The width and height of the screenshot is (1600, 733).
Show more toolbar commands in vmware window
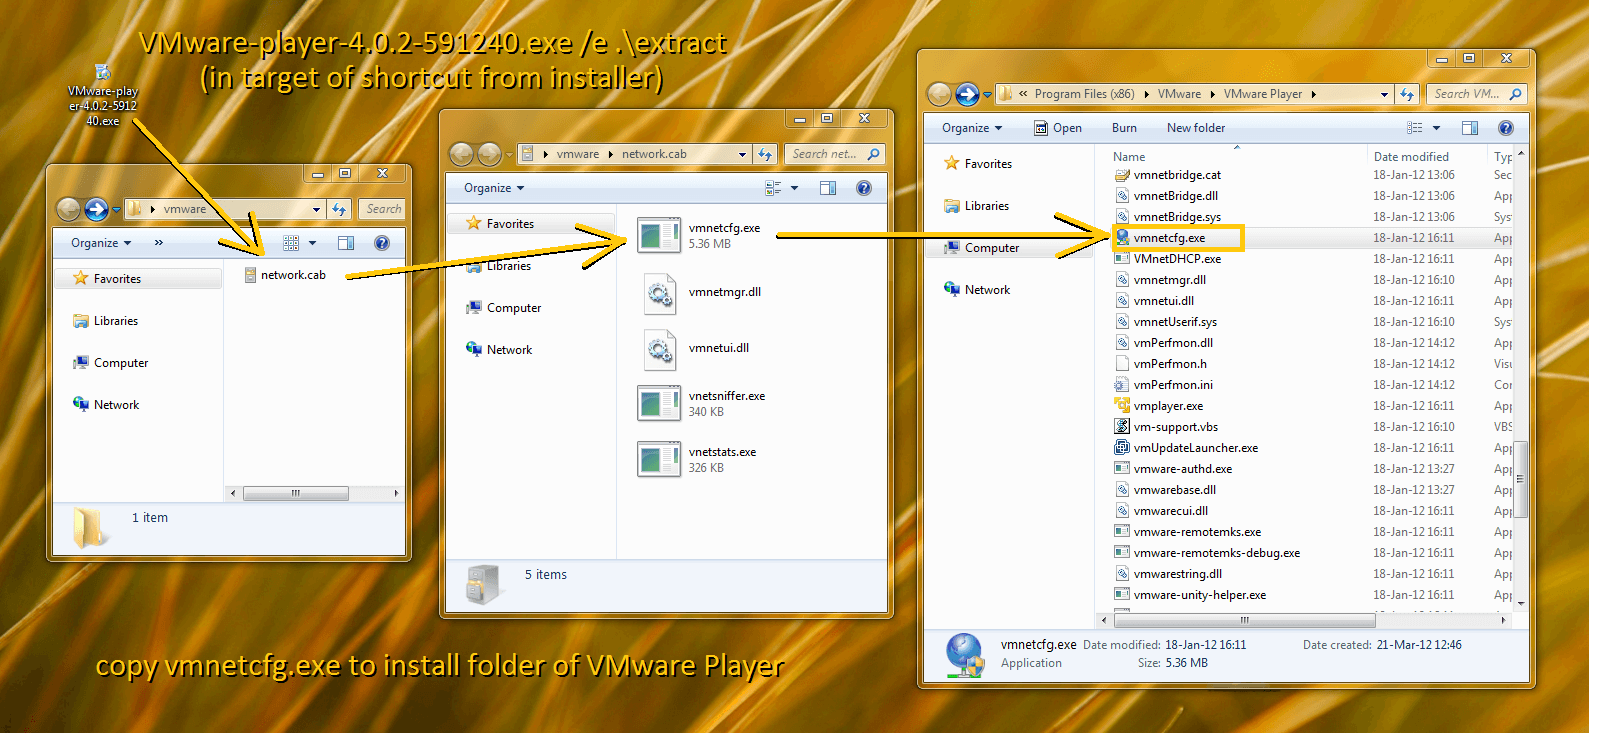coord(158,243)
